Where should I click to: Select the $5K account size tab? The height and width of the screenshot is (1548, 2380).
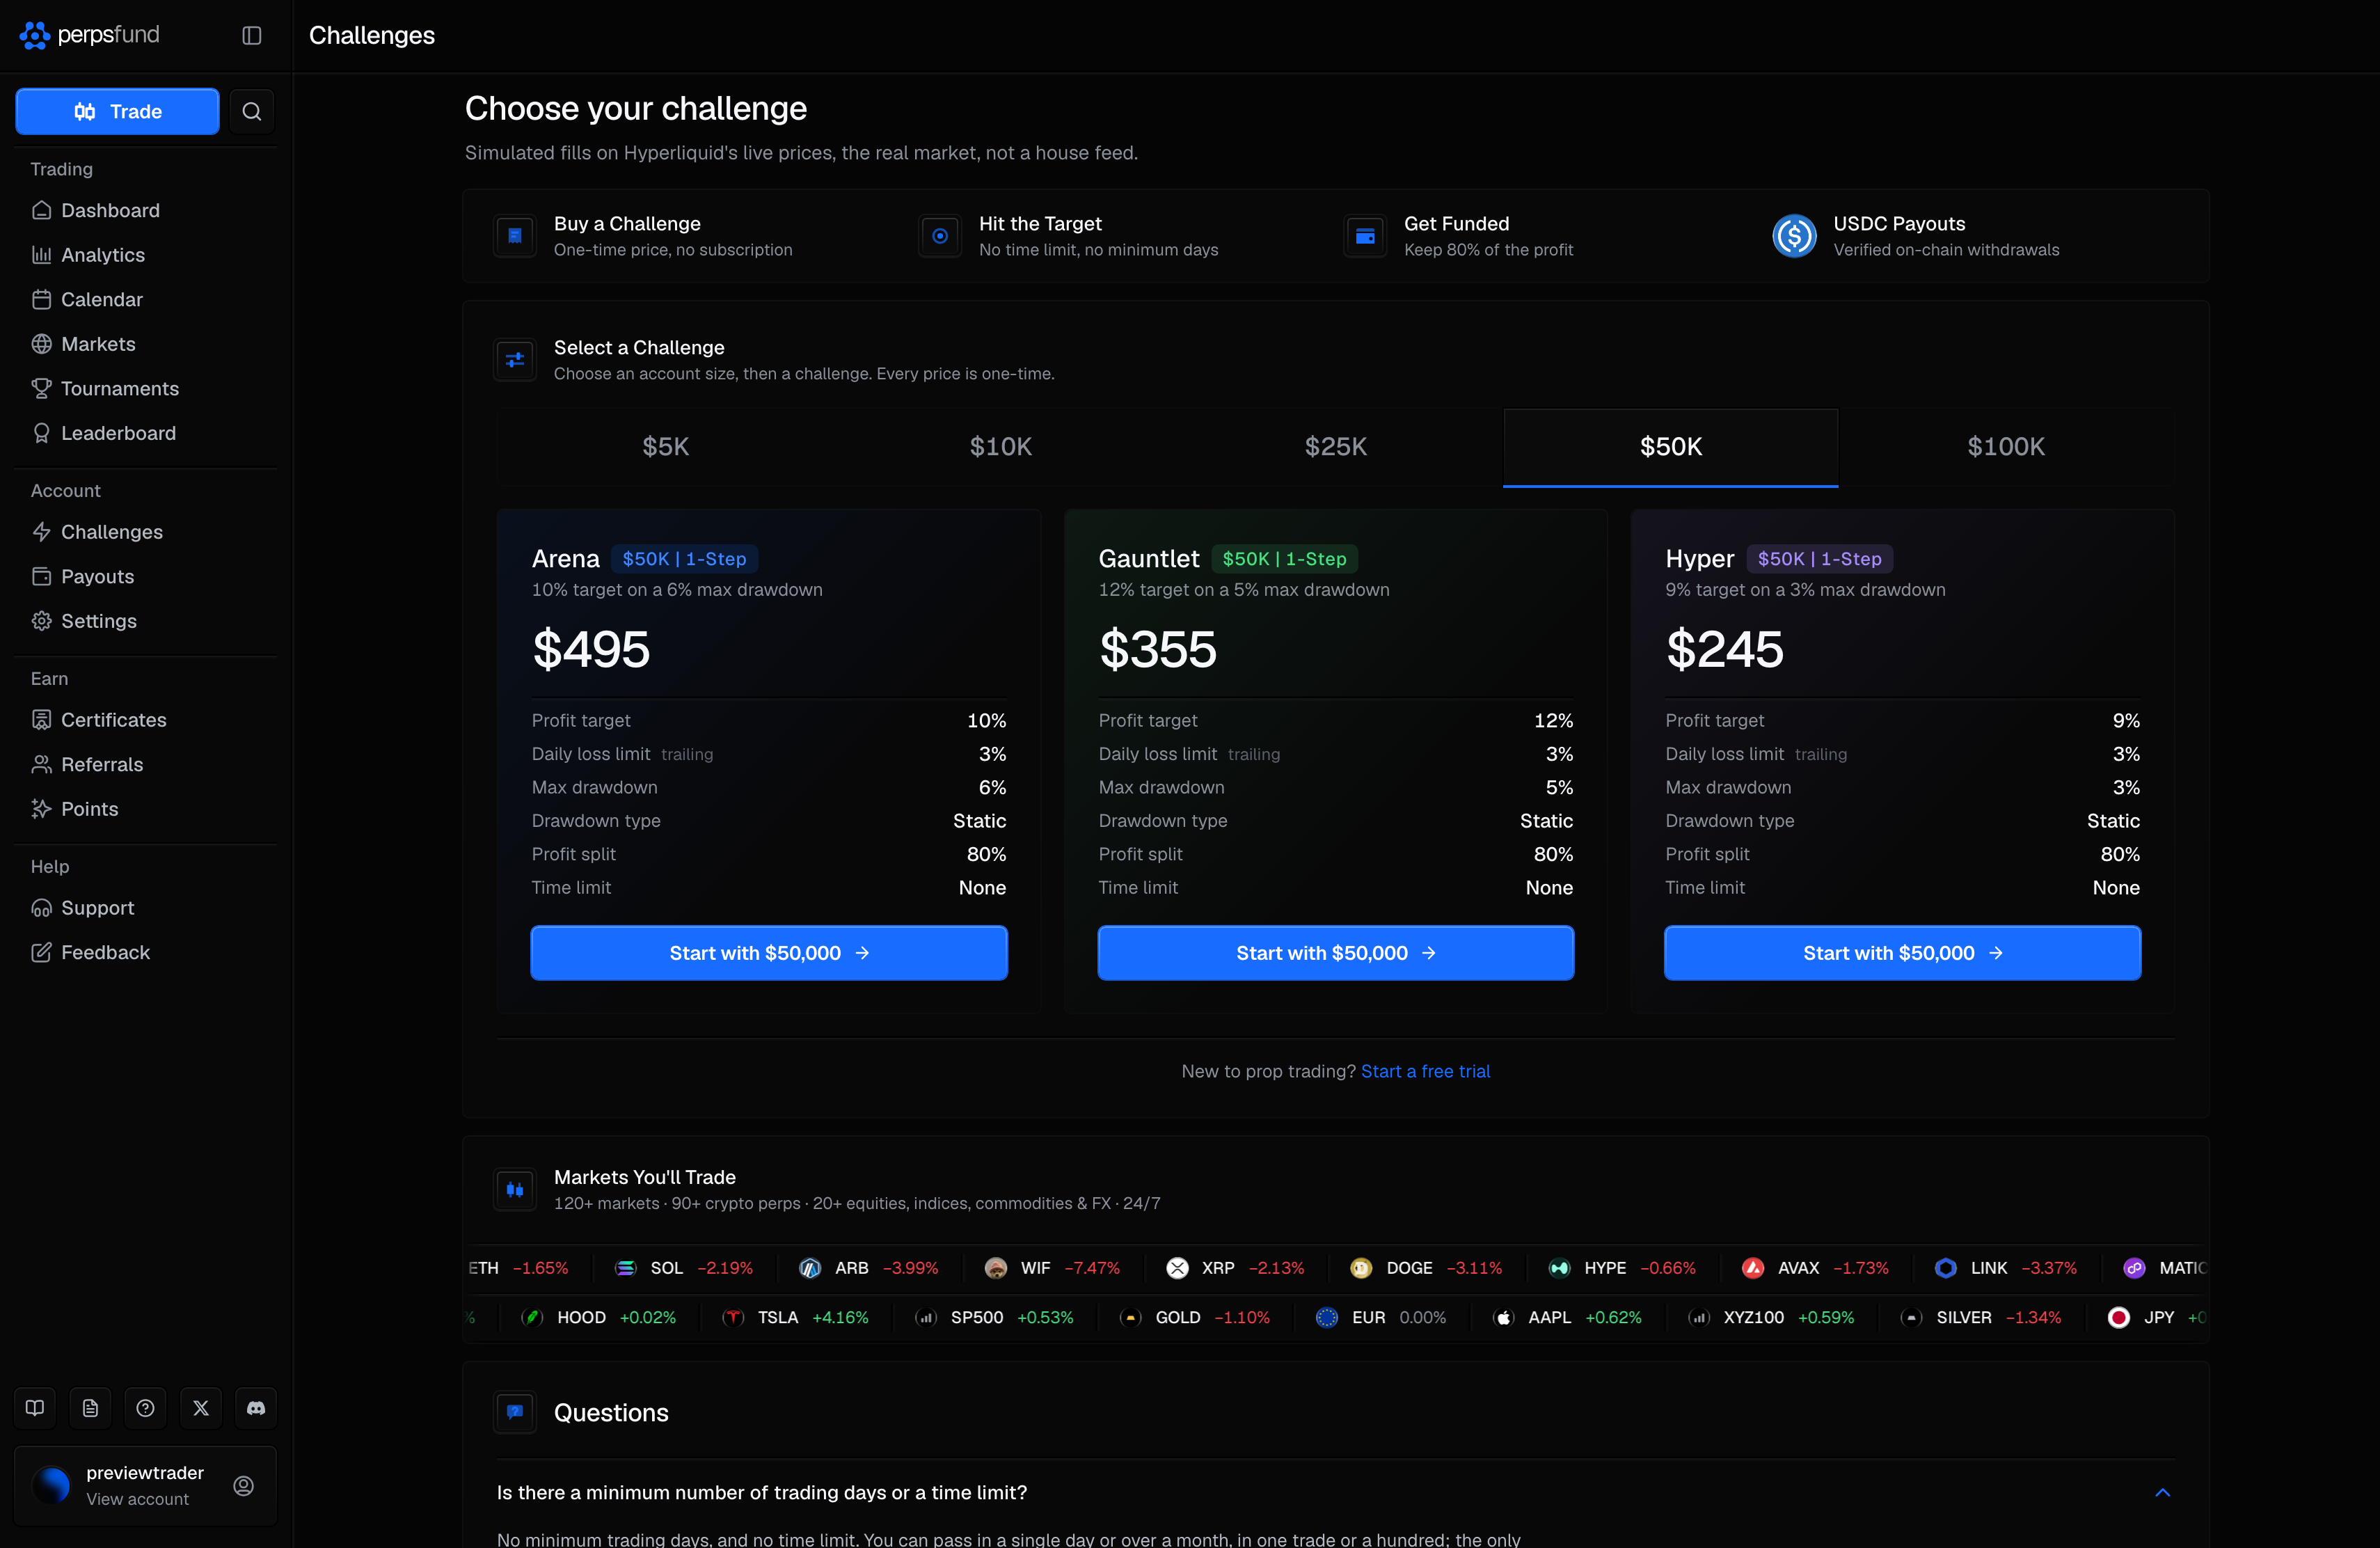666,446
